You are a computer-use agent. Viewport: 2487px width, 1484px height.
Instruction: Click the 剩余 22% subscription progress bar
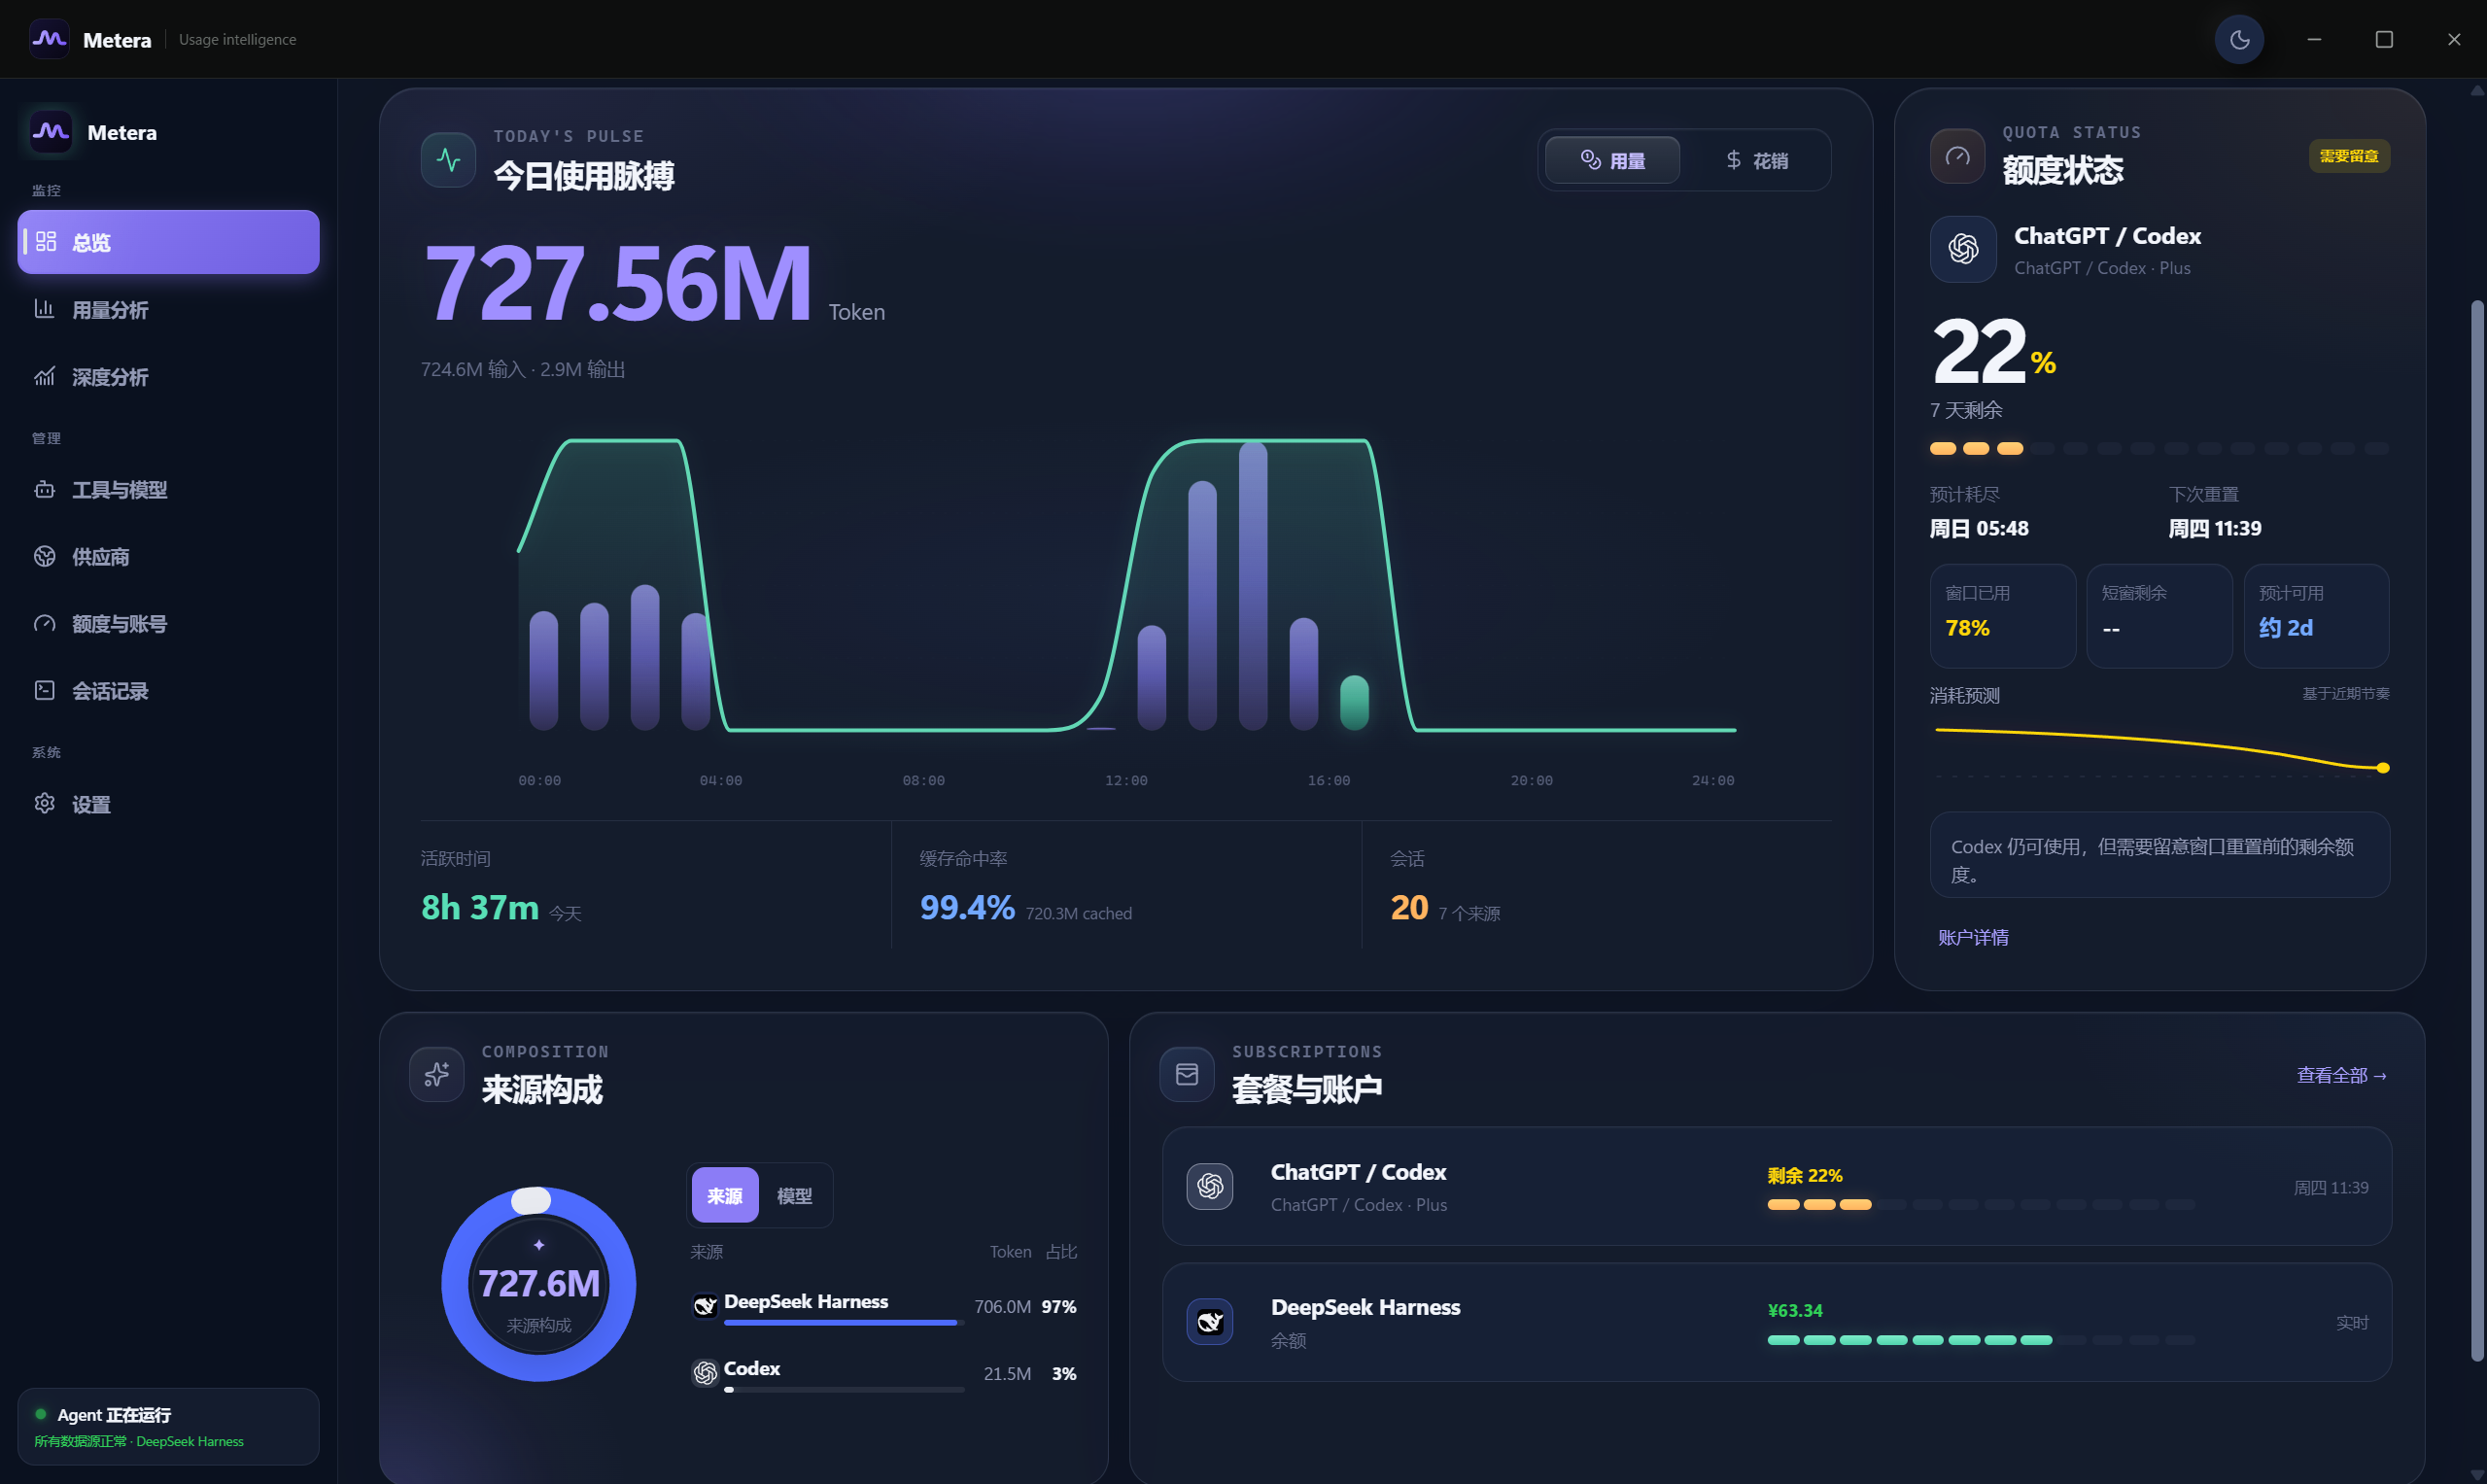click(x=1981, y=1205)
